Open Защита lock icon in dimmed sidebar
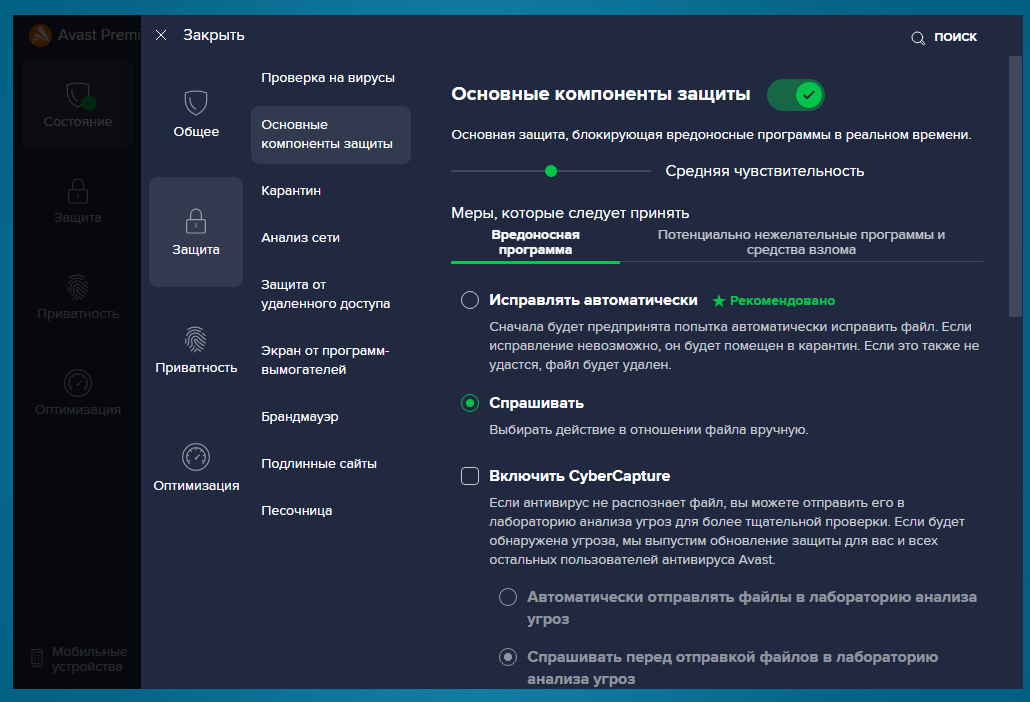The width and height of the screenshot is (1030, 702). click(78, 191)
